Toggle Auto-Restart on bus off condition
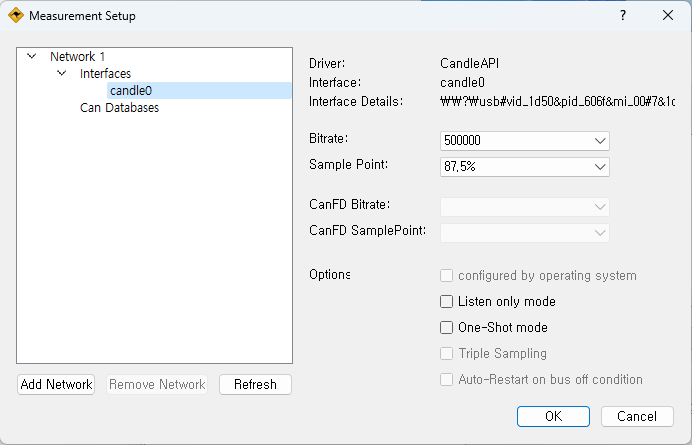Image resolution: width=694 pixels, height=446 pixels. tap(447, 380)
